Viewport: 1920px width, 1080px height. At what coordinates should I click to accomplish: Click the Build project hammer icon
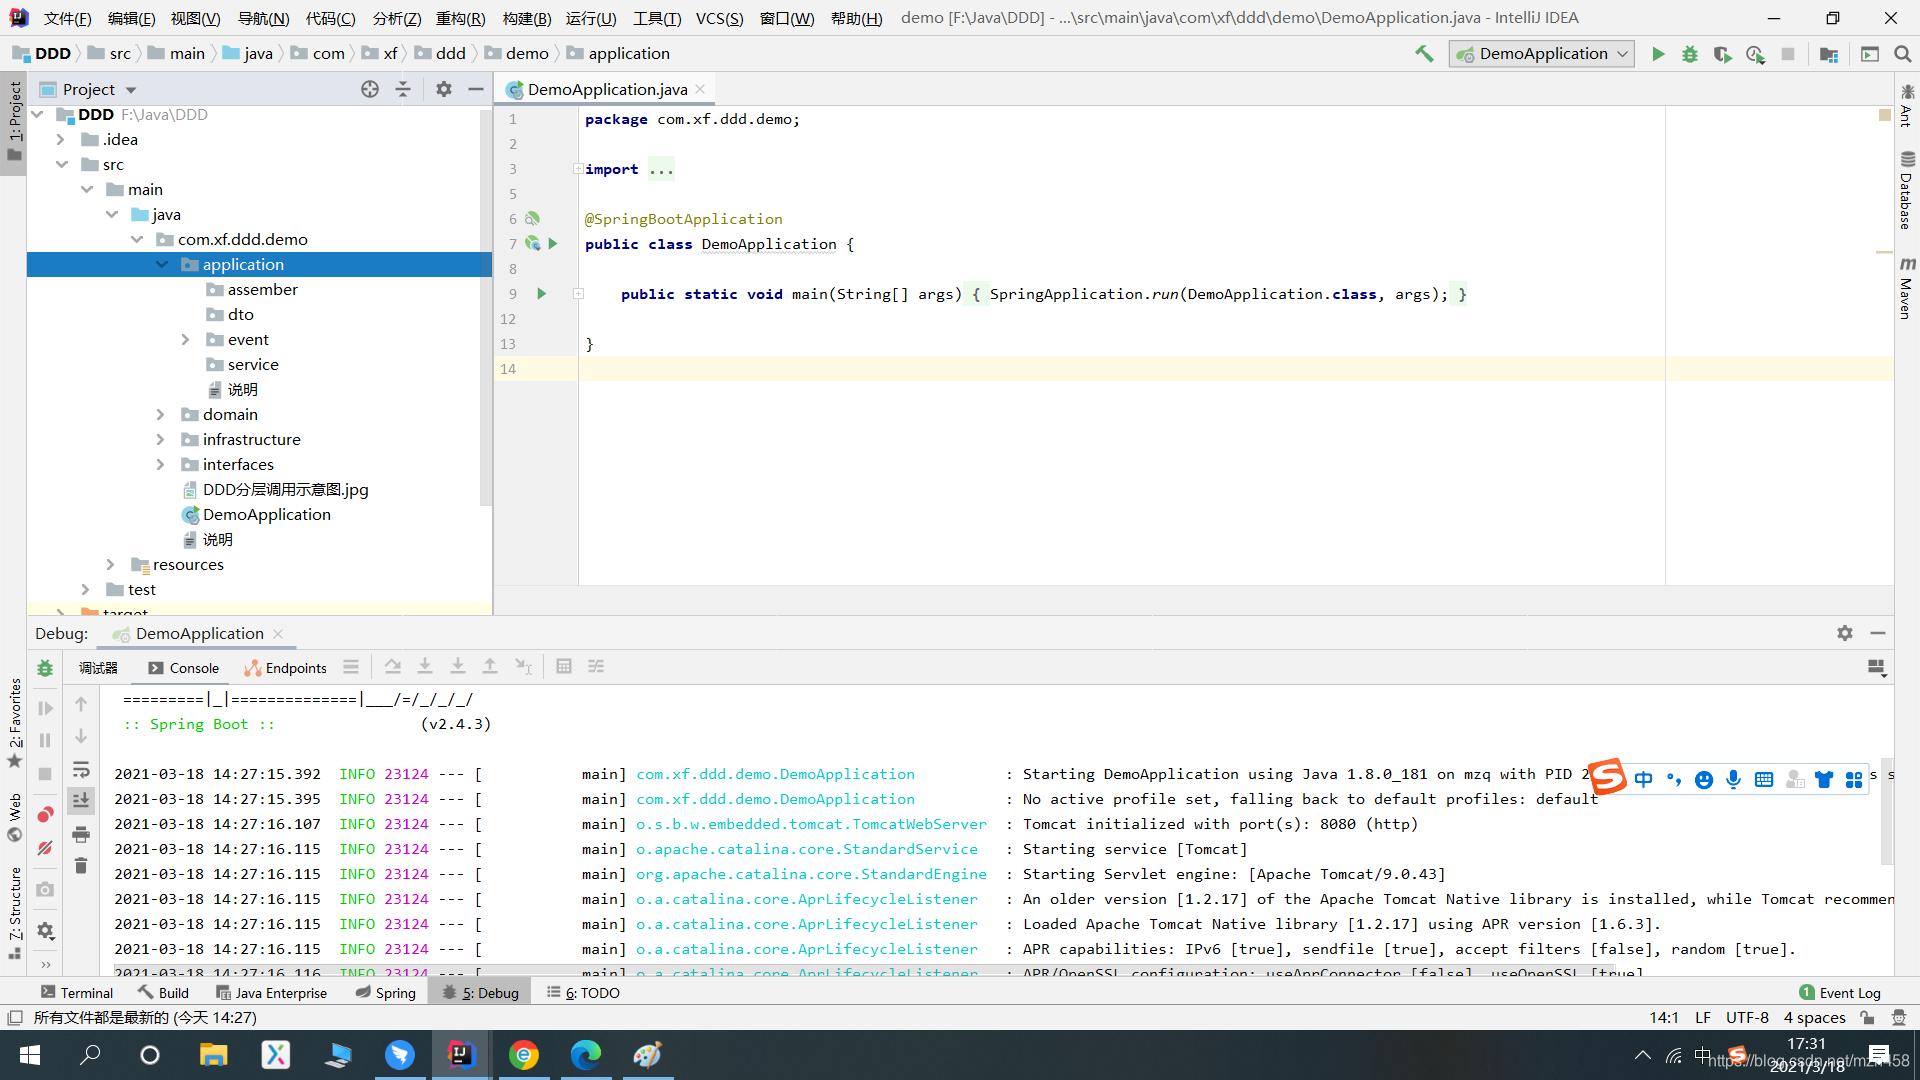point(1424,54)
